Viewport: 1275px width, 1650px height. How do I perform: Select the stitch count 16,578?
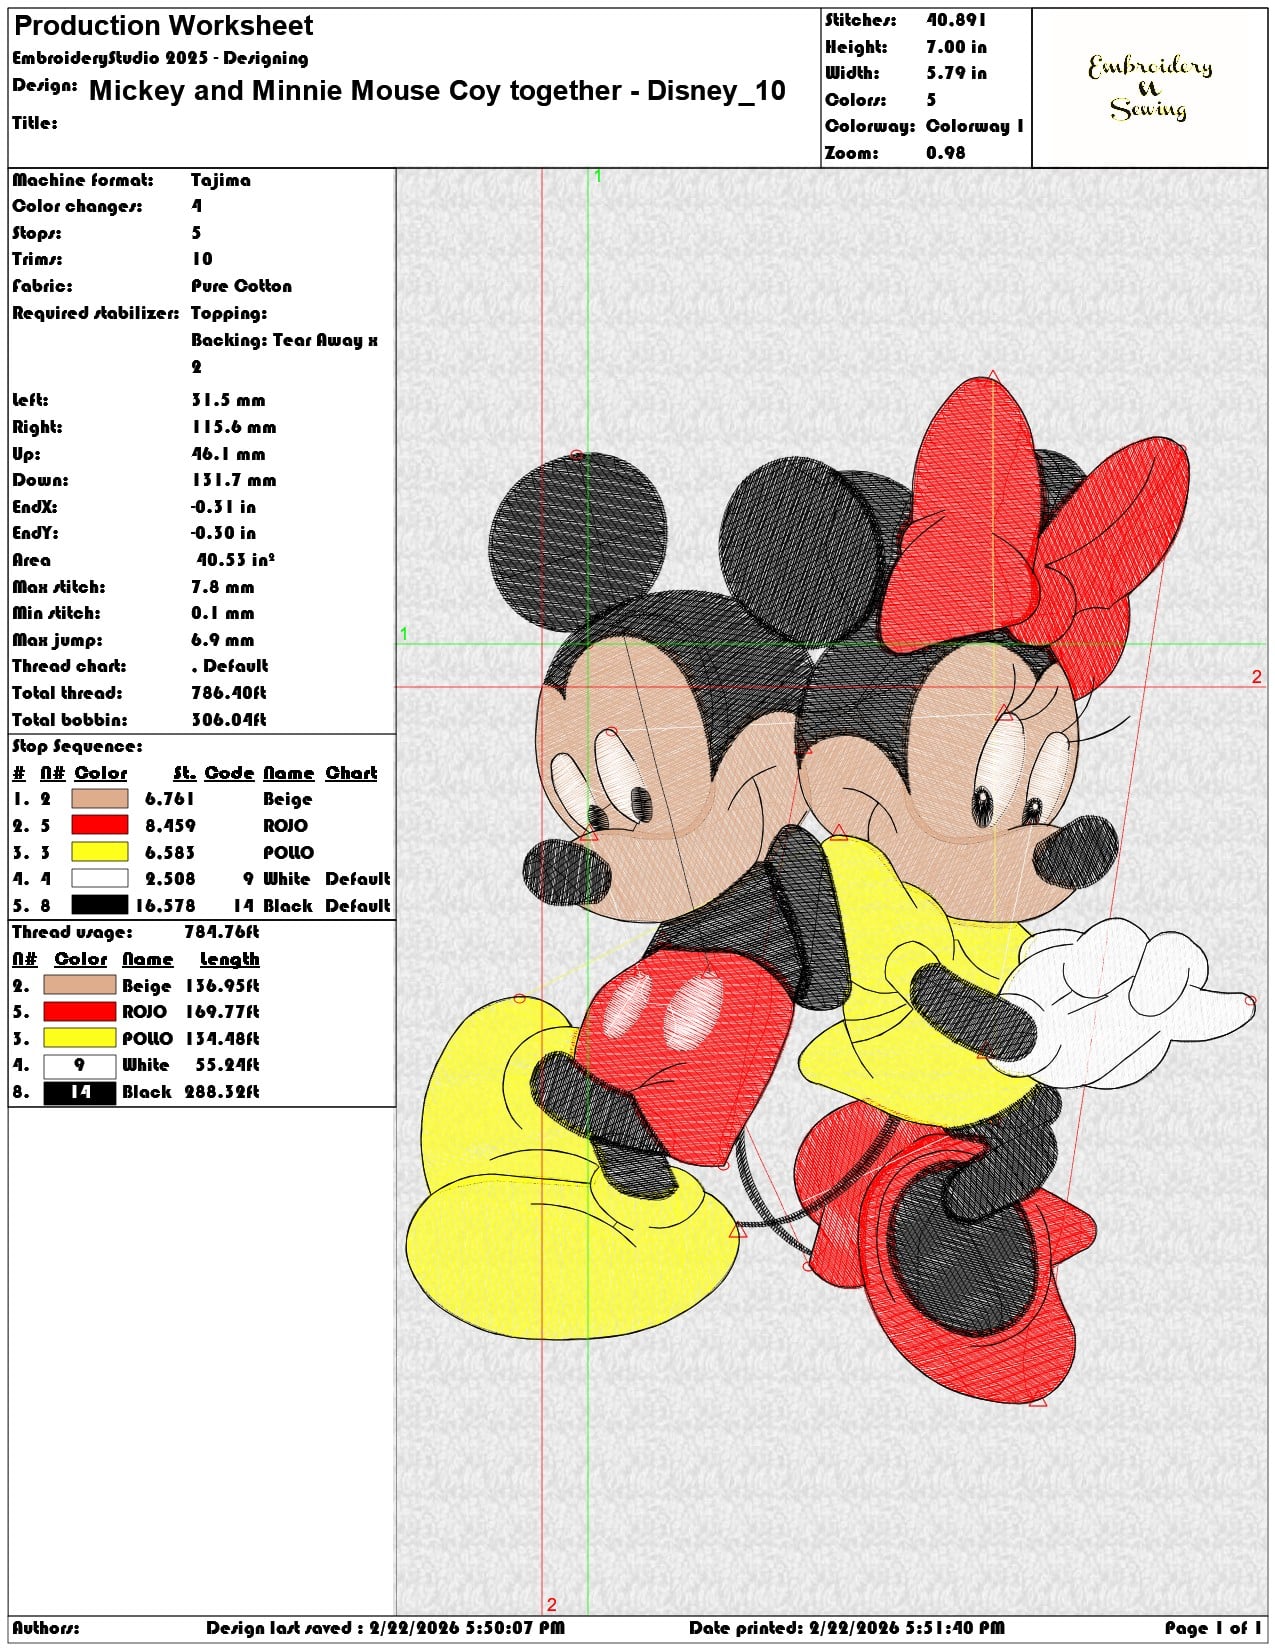[x=165, y=906]
